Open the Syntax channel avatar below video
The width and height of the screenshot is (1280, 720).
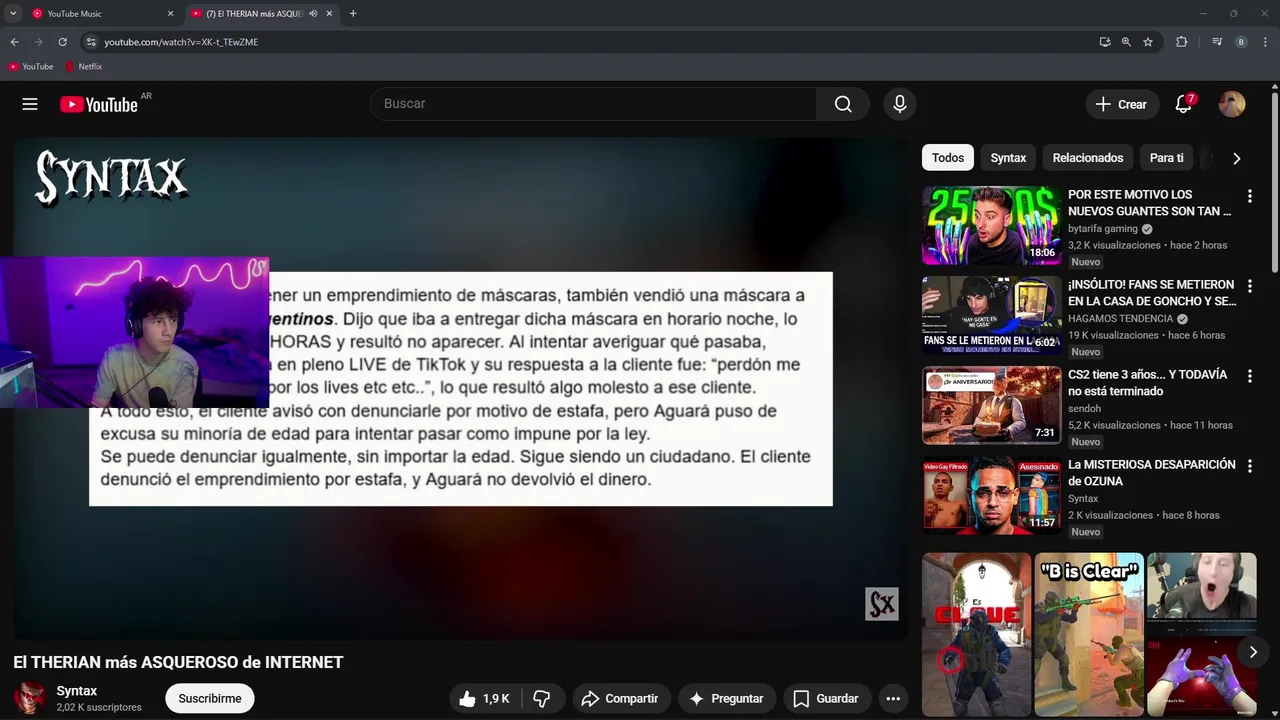pos(29,698)
